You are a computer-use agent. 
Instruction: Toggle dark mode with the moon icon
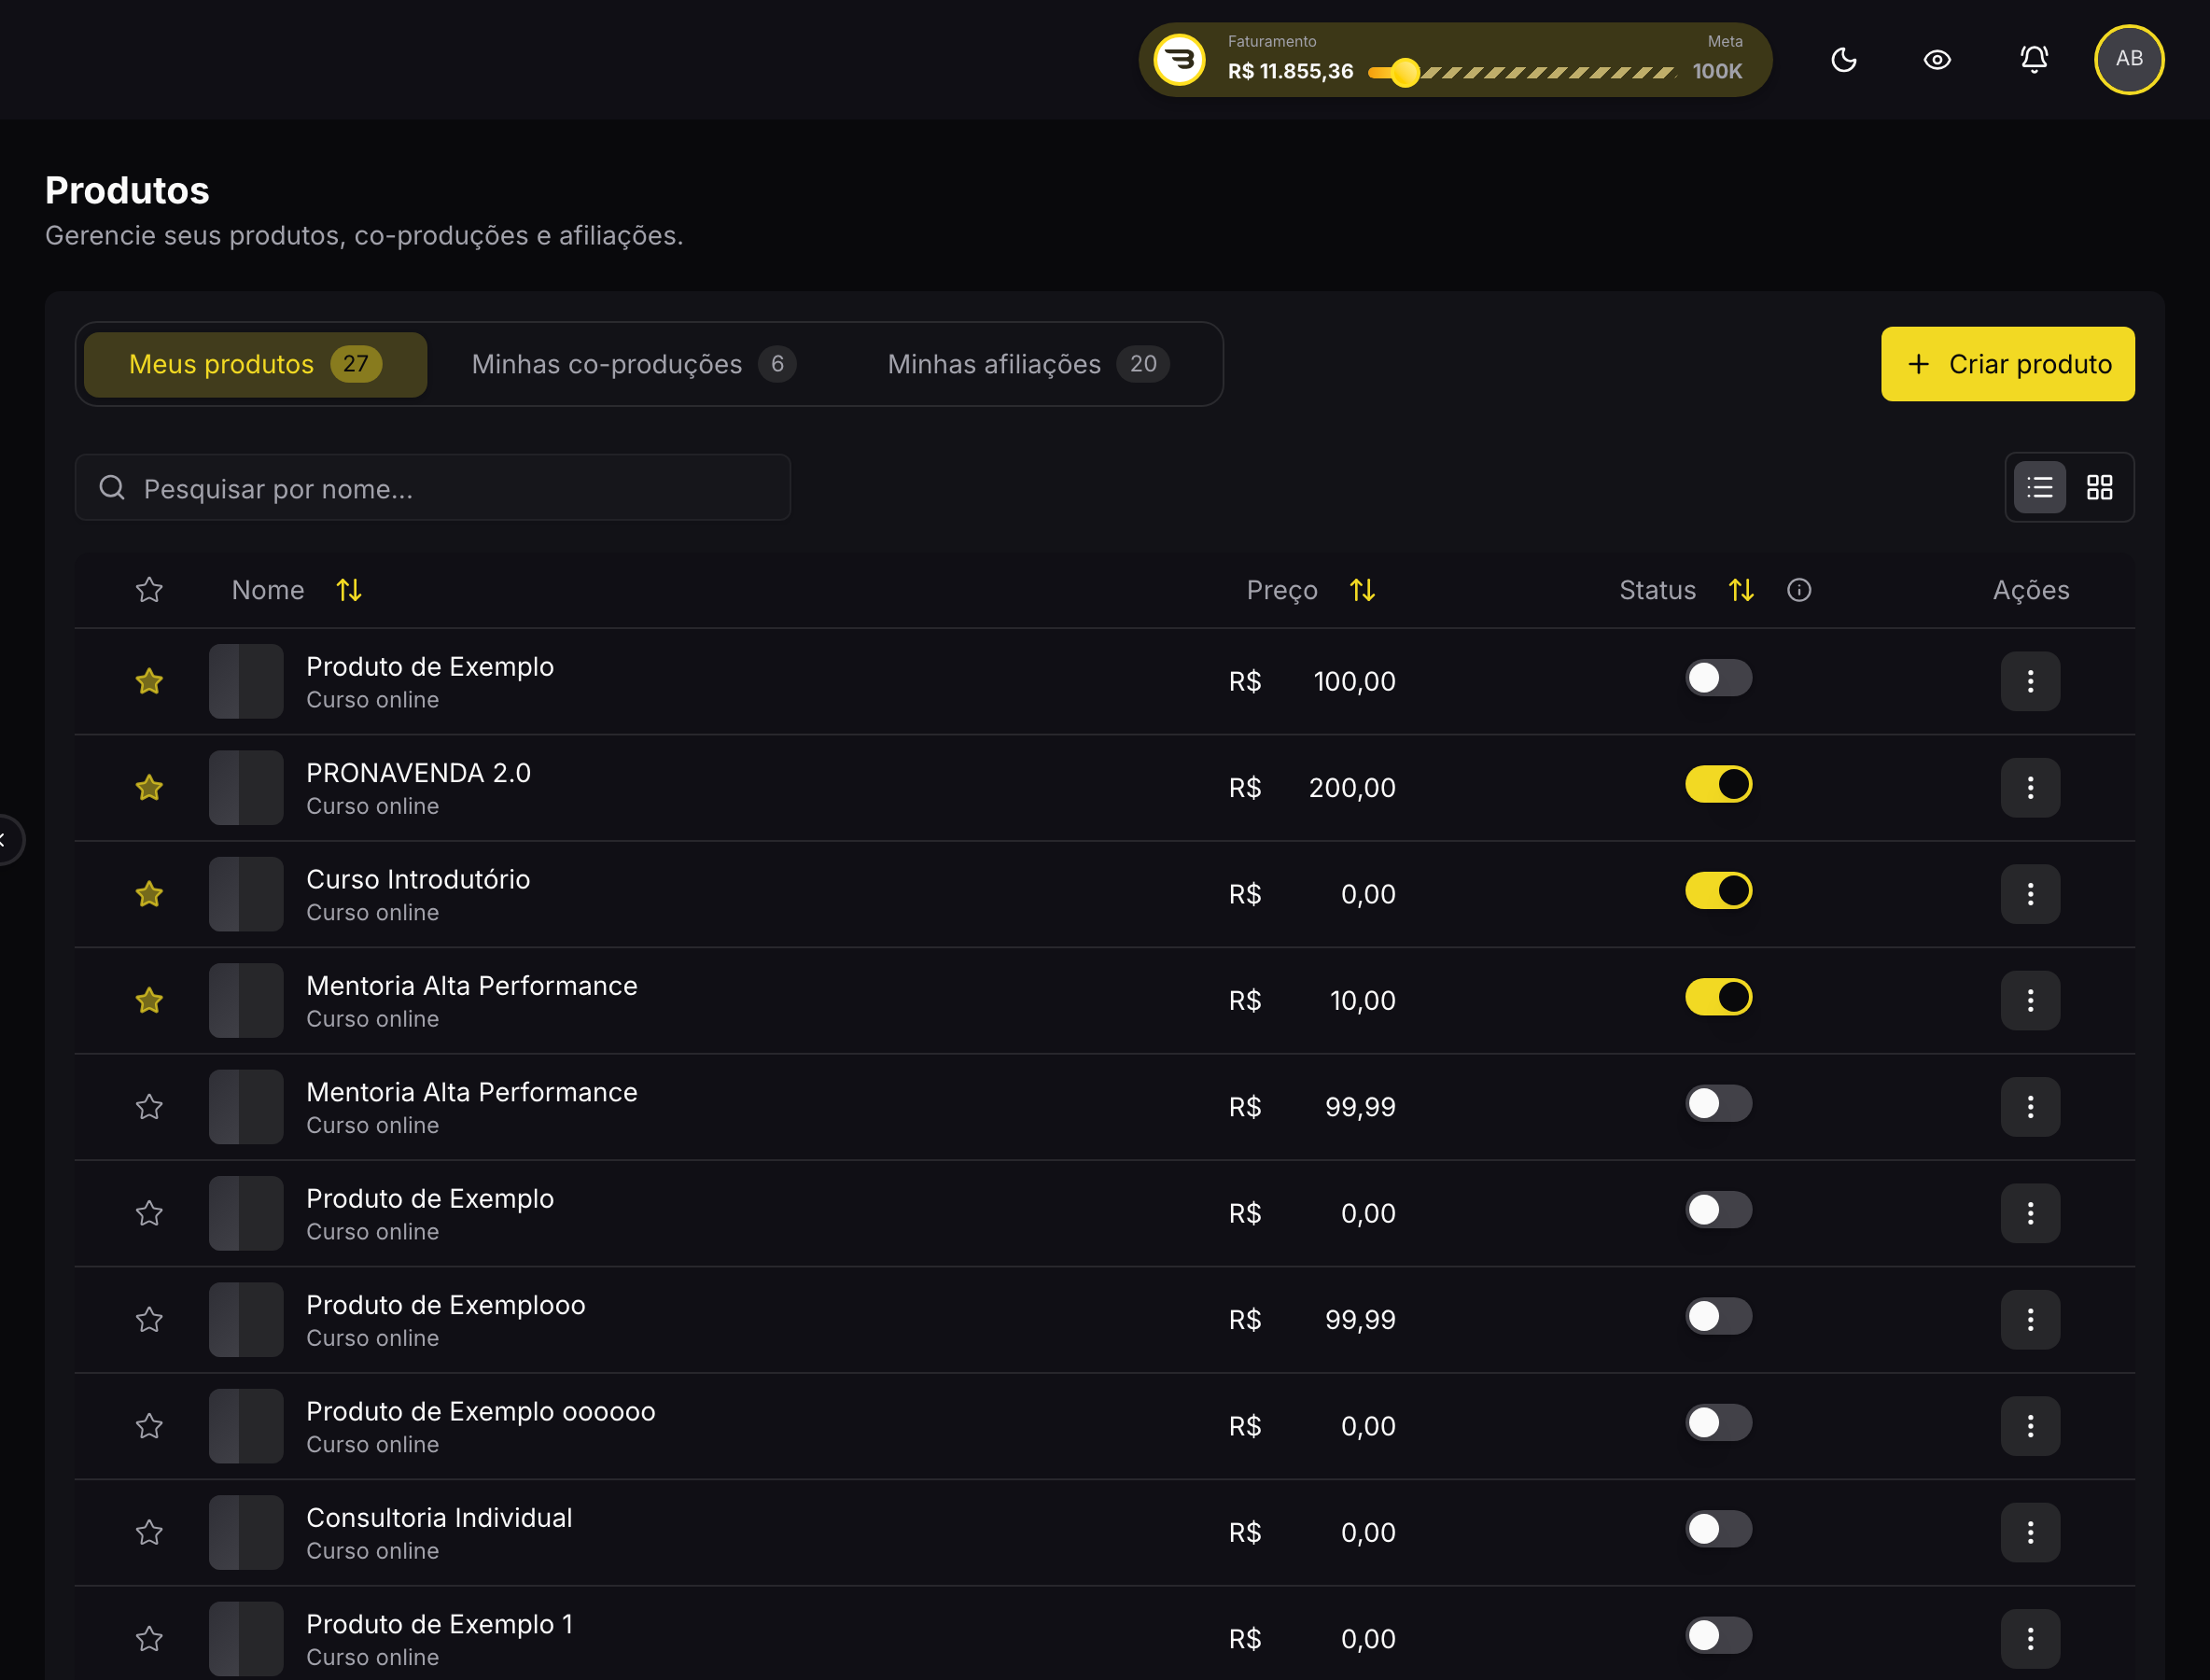[x=1843, y=60]
